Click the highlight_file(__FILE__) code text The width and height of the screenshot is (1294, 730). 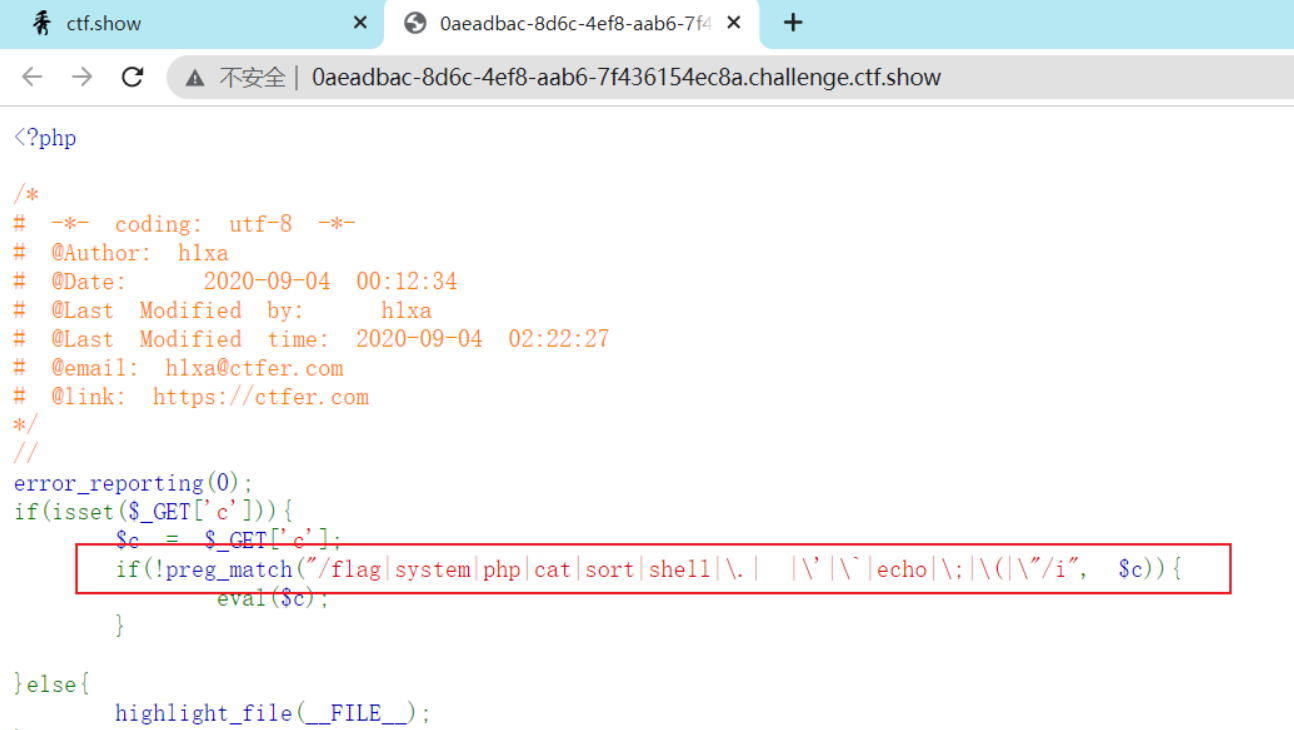click(271, 712)
